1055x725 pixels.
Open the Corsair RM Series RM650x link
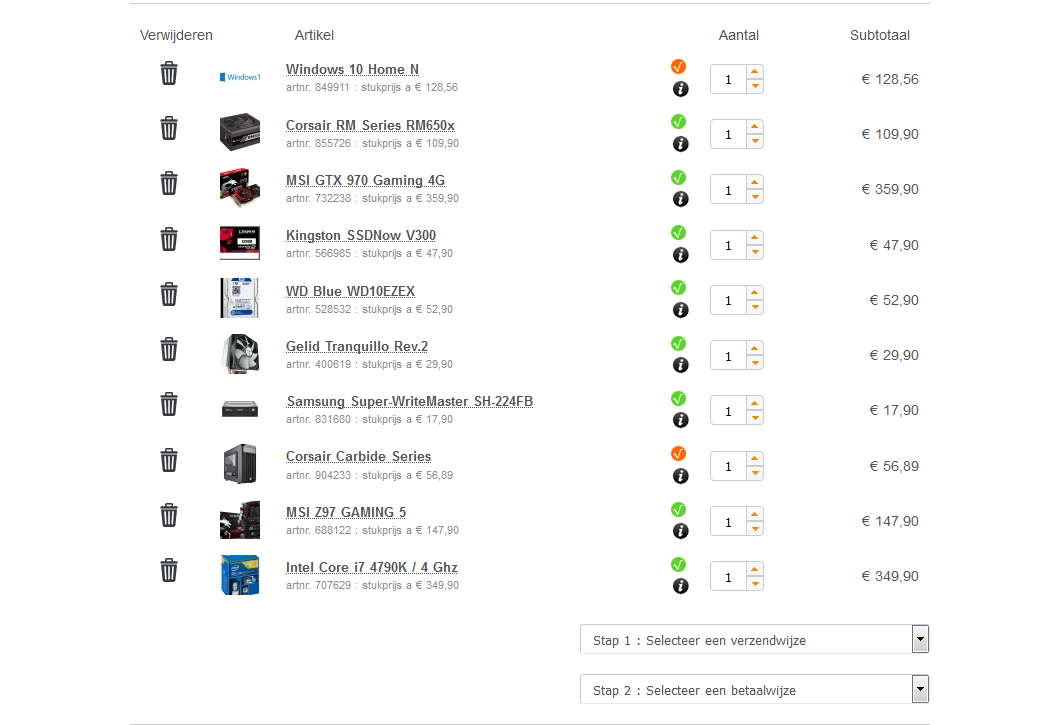coord(370,125)
